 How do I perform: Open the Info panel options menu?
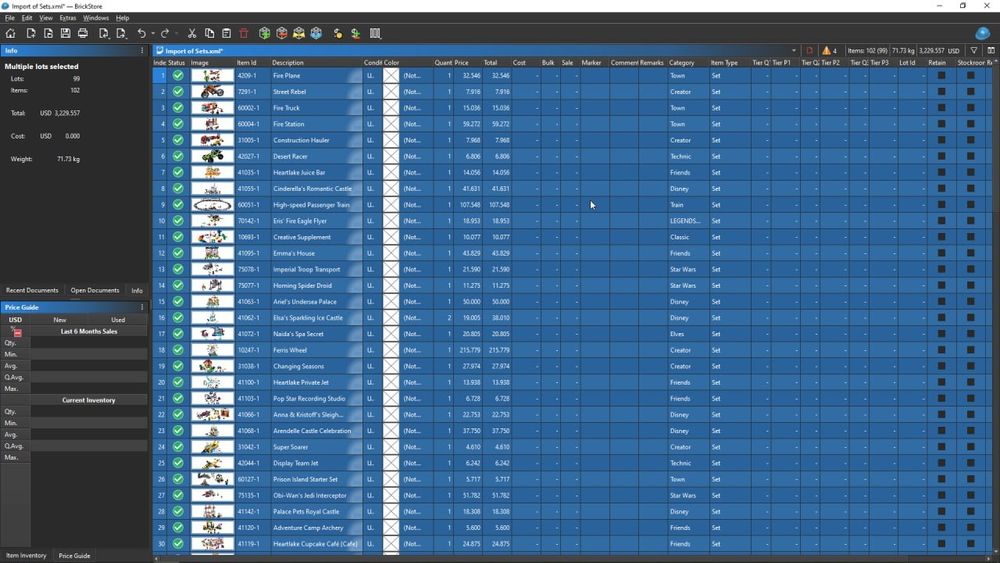[x=142, y=50]
